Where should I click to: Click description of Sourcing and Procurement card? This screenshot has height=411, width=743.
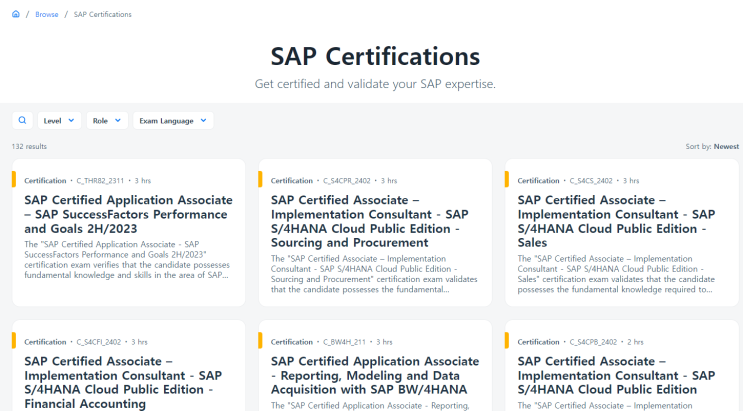coord(374,274)
